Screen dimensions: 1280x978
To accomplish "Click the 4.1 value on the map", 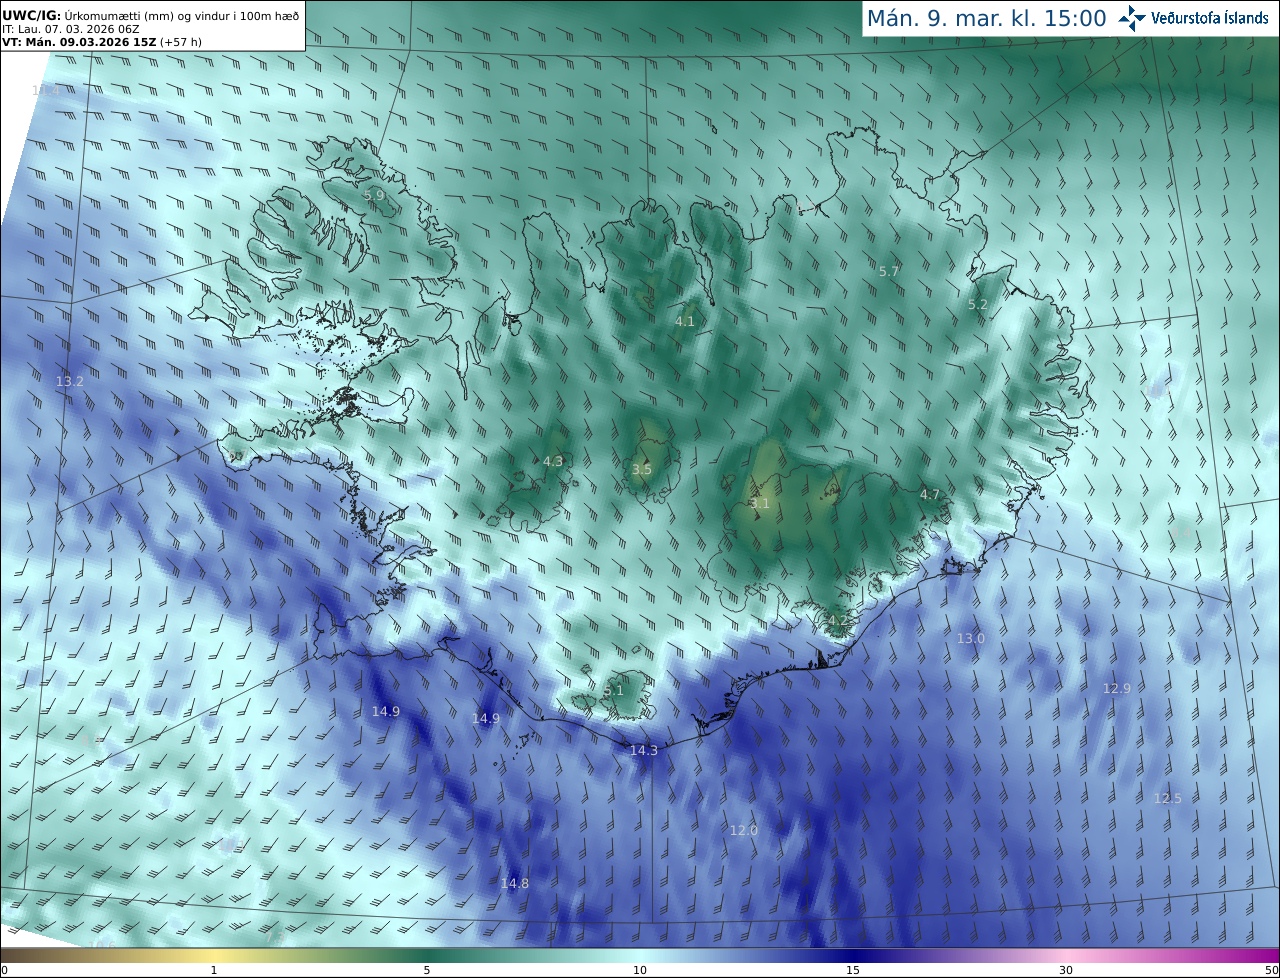I will coord(684,322).
